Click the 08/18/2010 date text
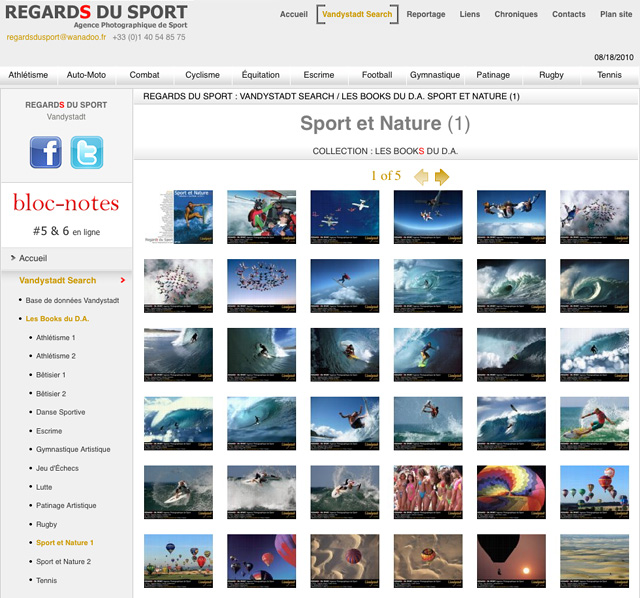Screen dimensions: 640x598 click(x=614, y=57)
